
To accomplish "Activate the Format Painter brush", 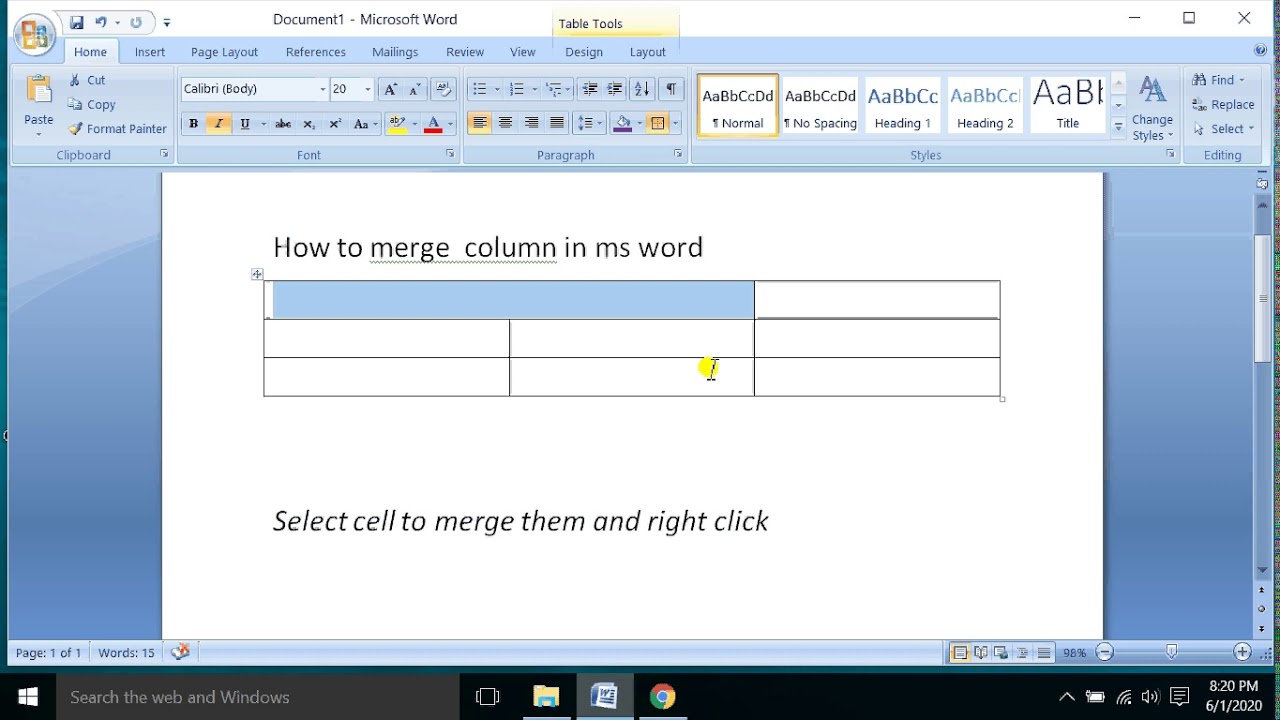I will 117,128.
